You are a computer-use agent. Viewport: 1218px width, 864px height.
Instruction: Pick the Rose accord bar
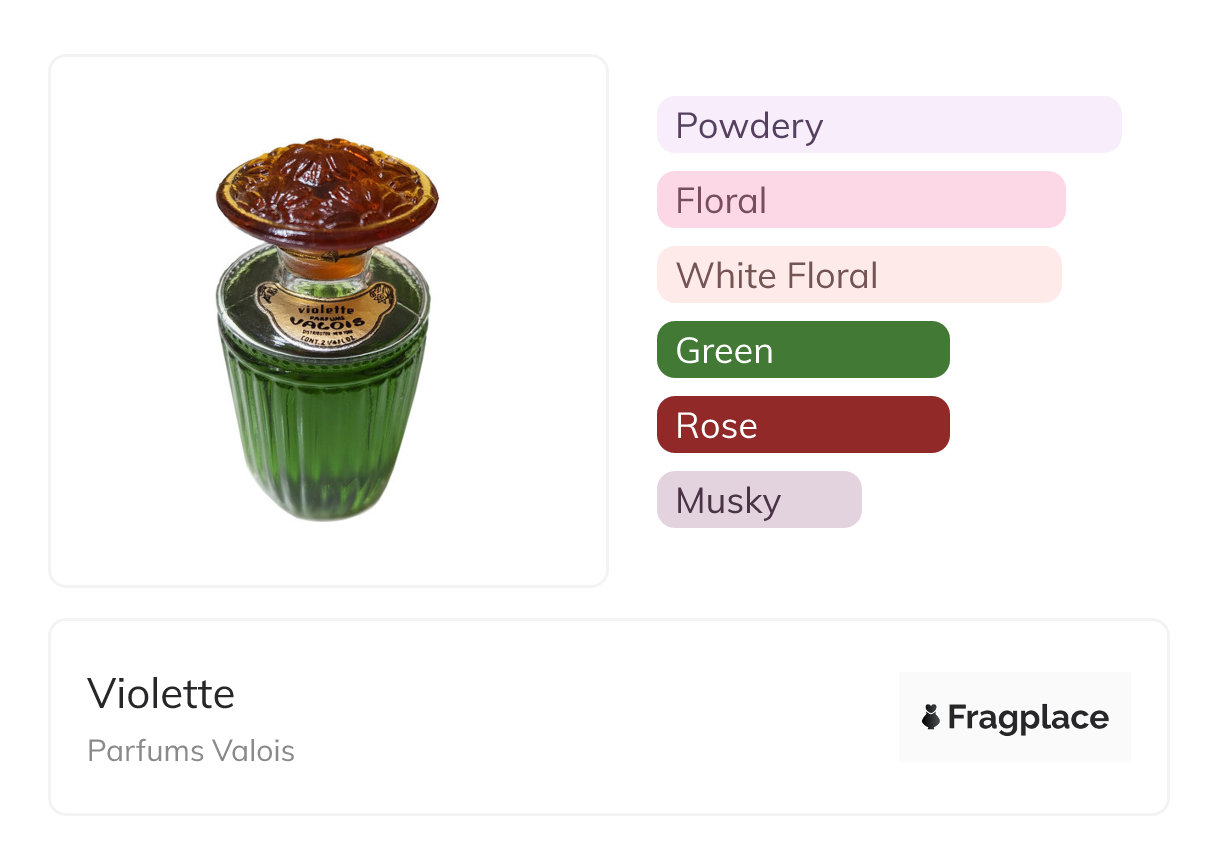[802, 425]
